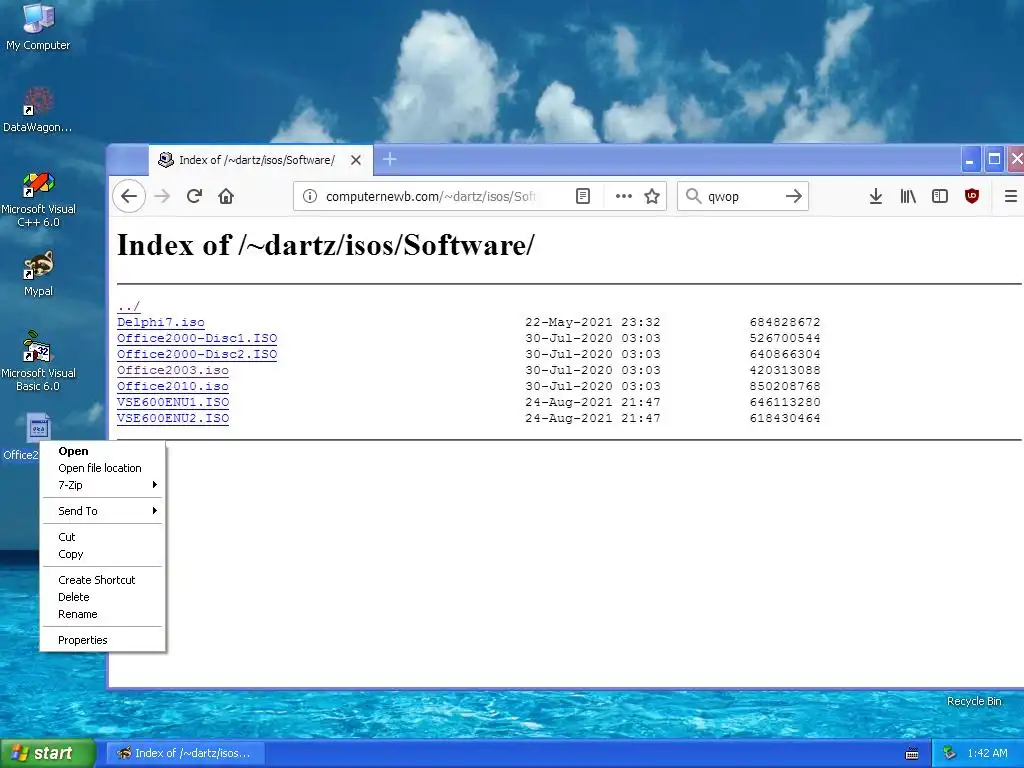The width and height of the screenshot is (1024, 768).
Task: Toggle the sidebar icon in toolbar
Action: 940,196
